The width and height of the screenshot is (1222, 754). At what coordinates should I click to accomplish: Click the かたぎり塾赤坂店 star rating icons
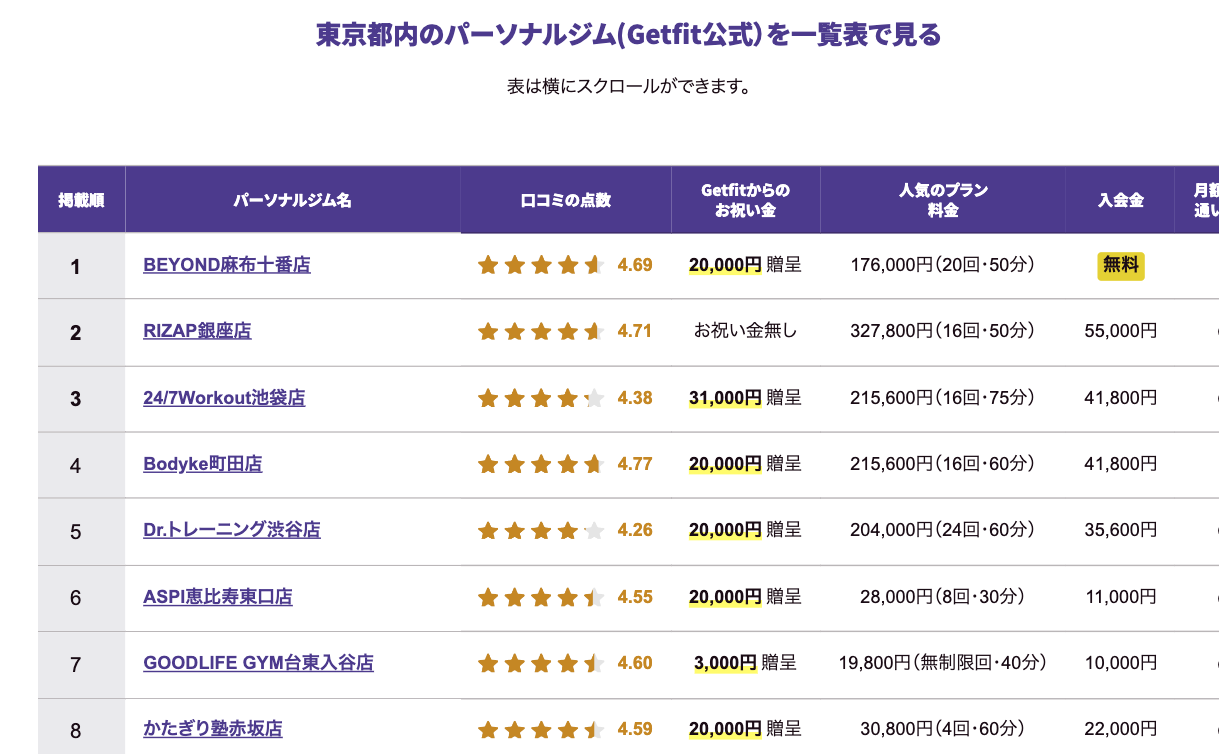coord(541,729)
